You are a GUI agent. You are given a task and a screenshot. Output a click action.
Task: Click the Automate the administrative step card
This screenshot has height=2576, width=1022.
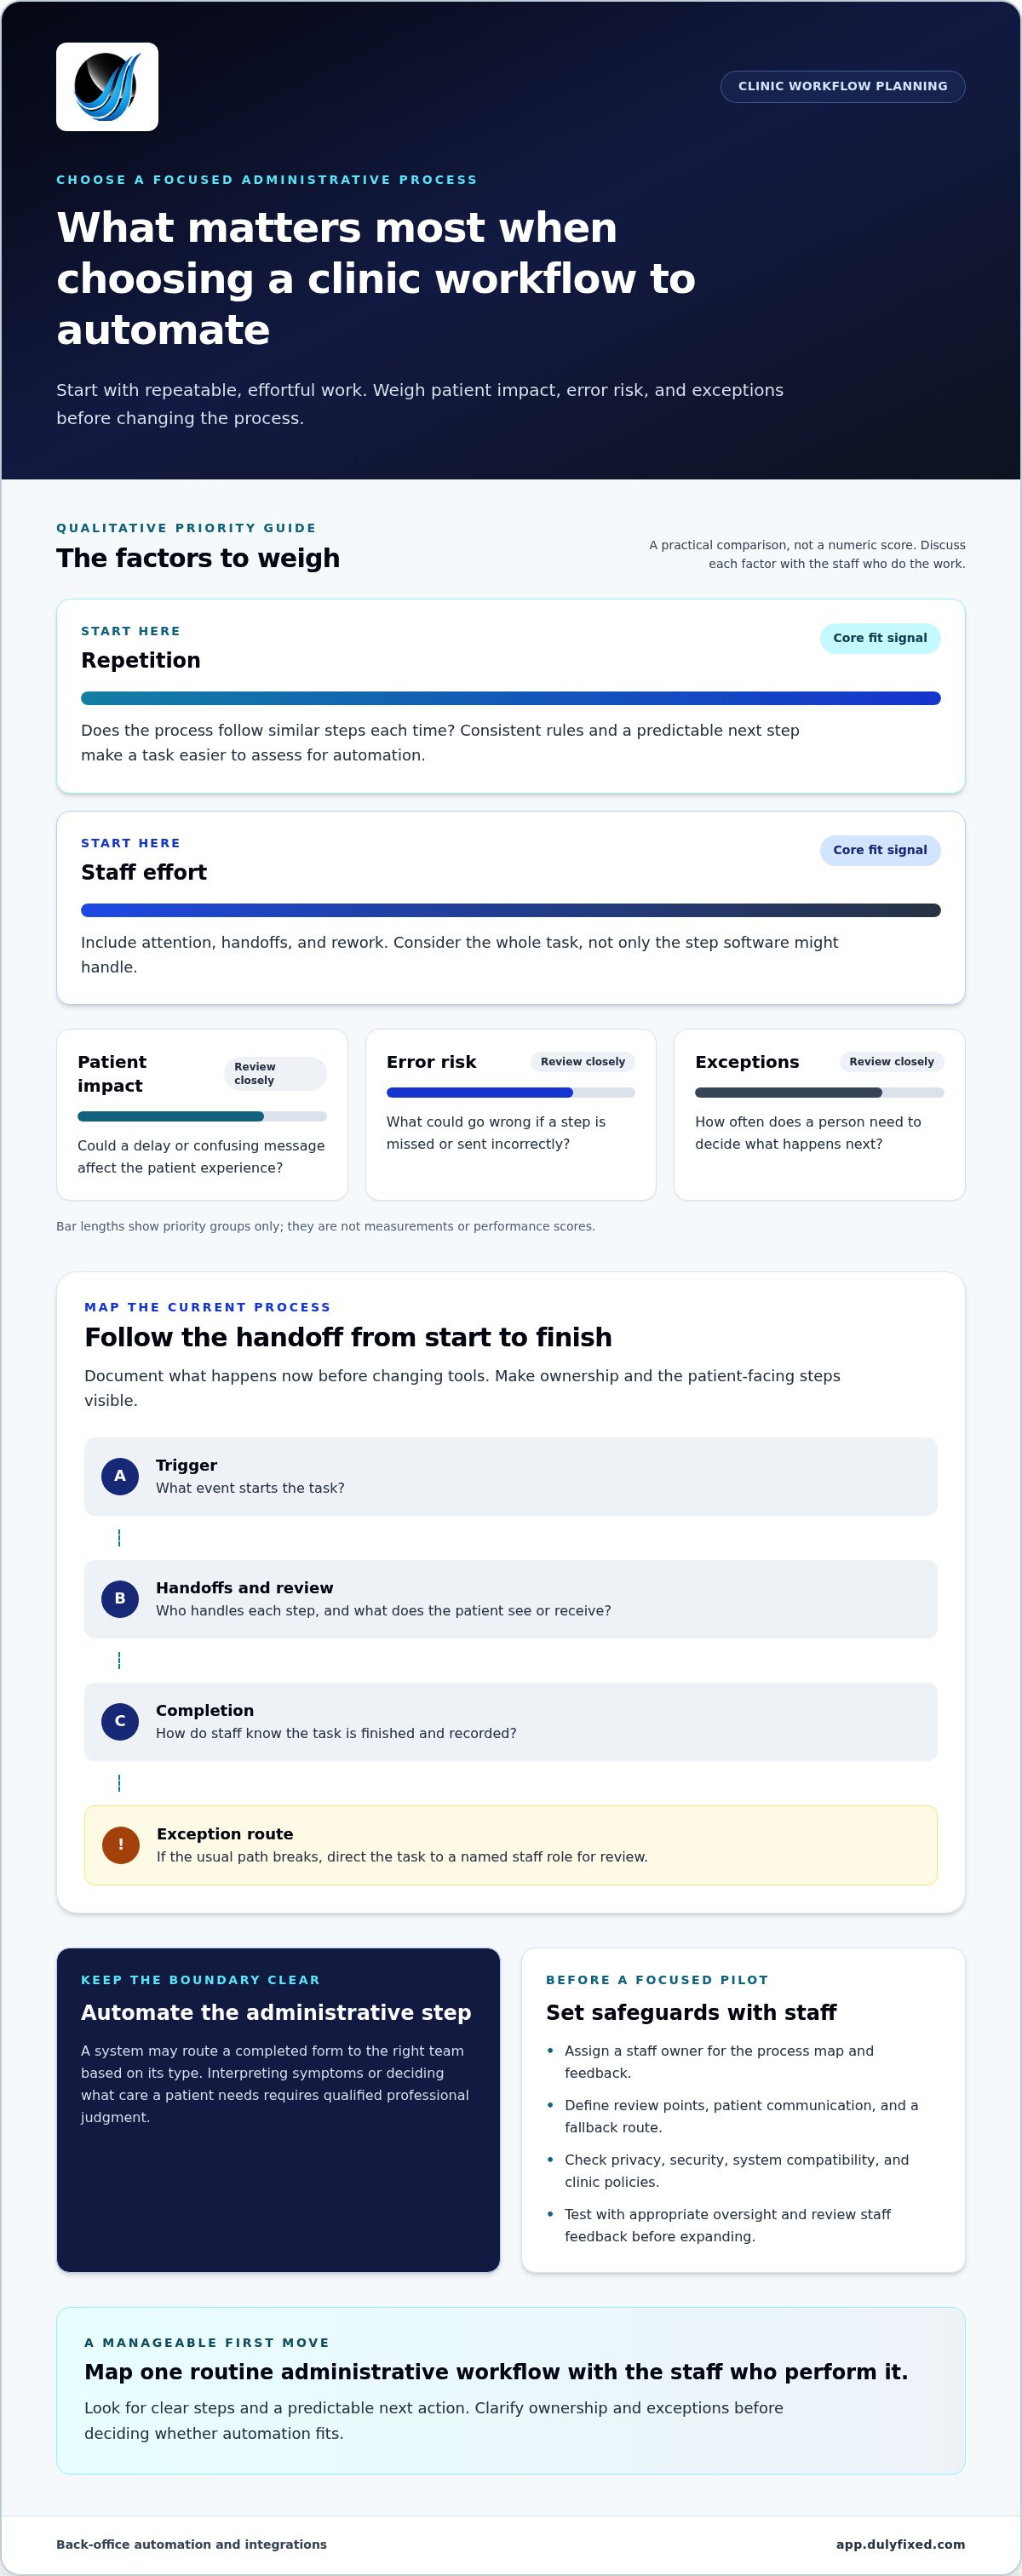click(x=278, y=2110)
